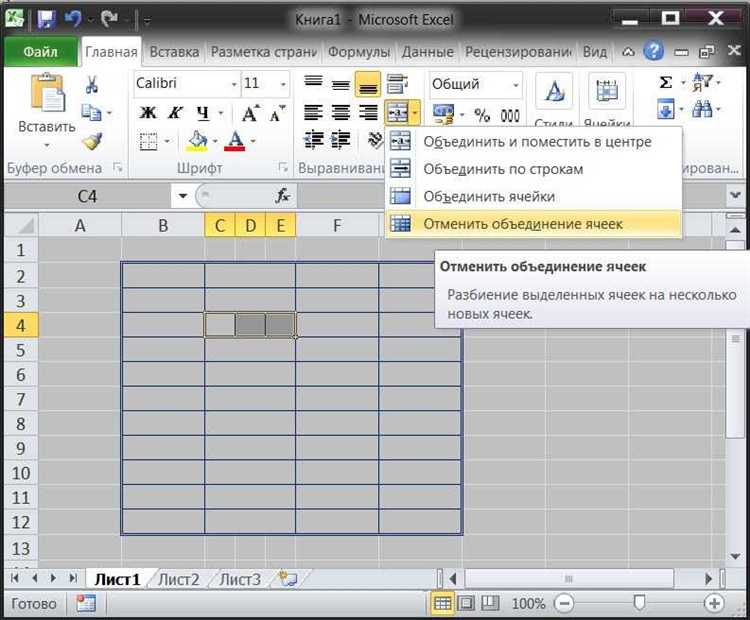
Task: Open the Calibri font name dropdown
Action: click(234, 85)
